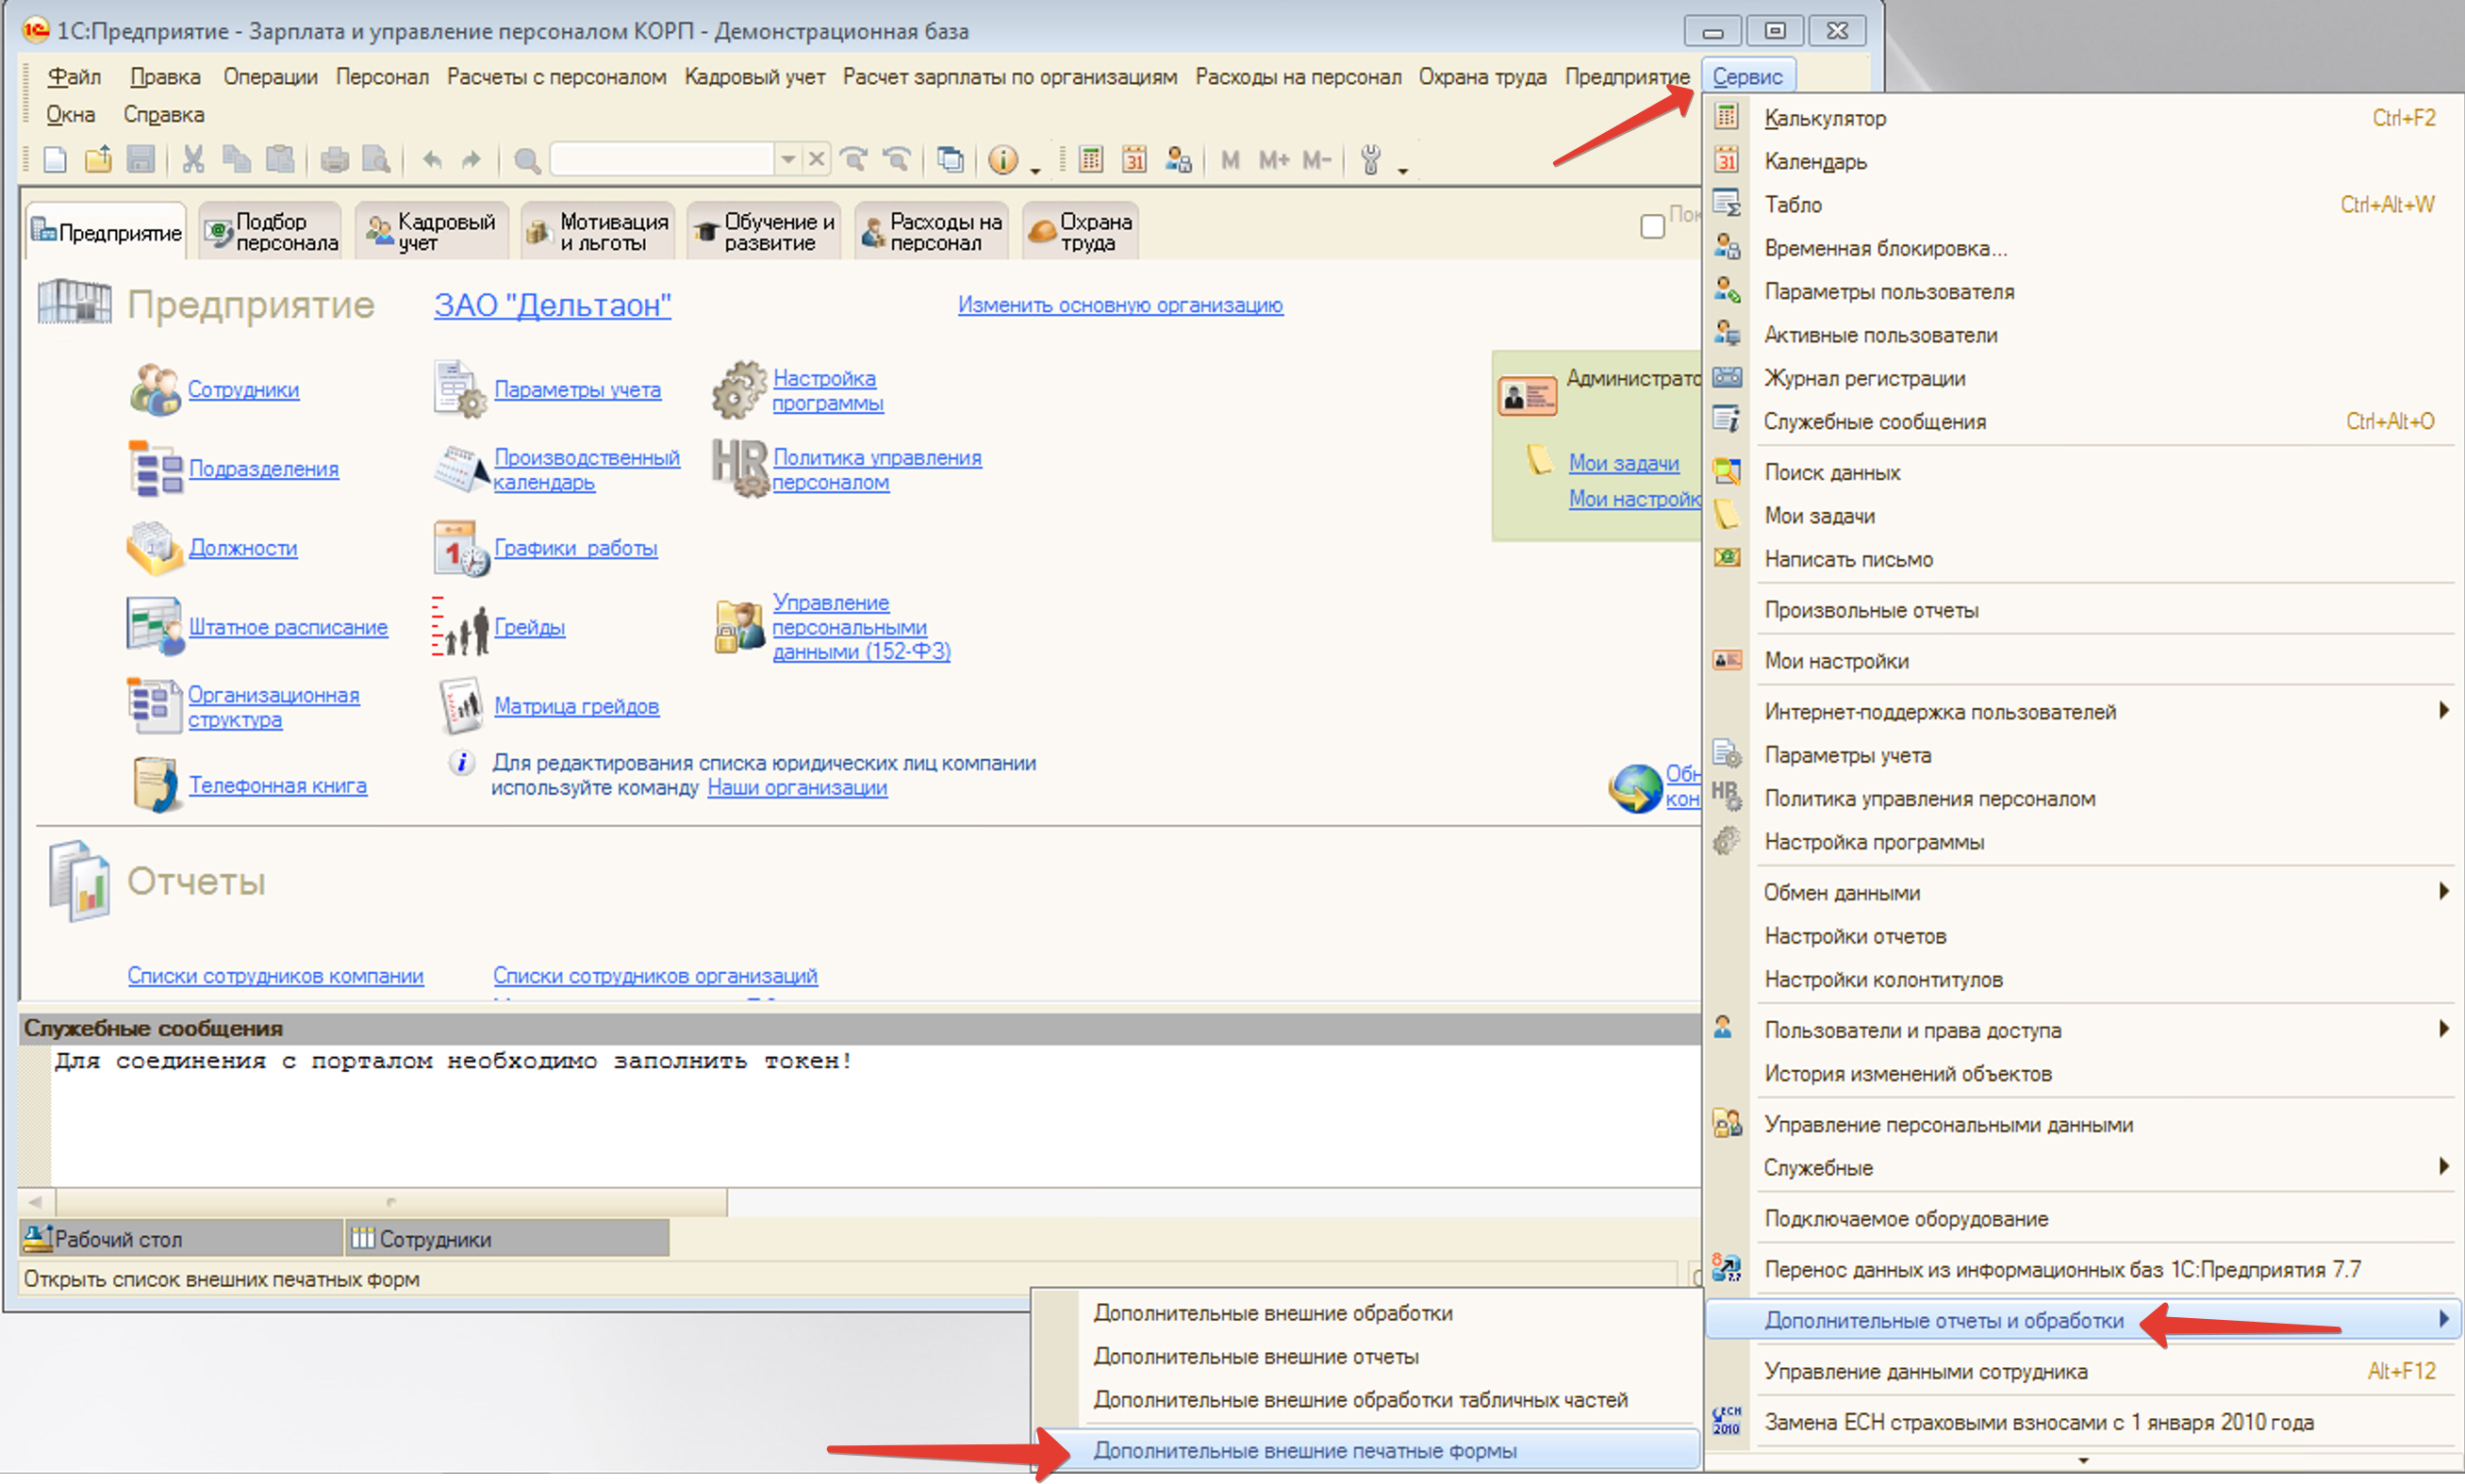Click the Сотрудники people icon
This screenshot has height=1484, width=2465.
155,389
